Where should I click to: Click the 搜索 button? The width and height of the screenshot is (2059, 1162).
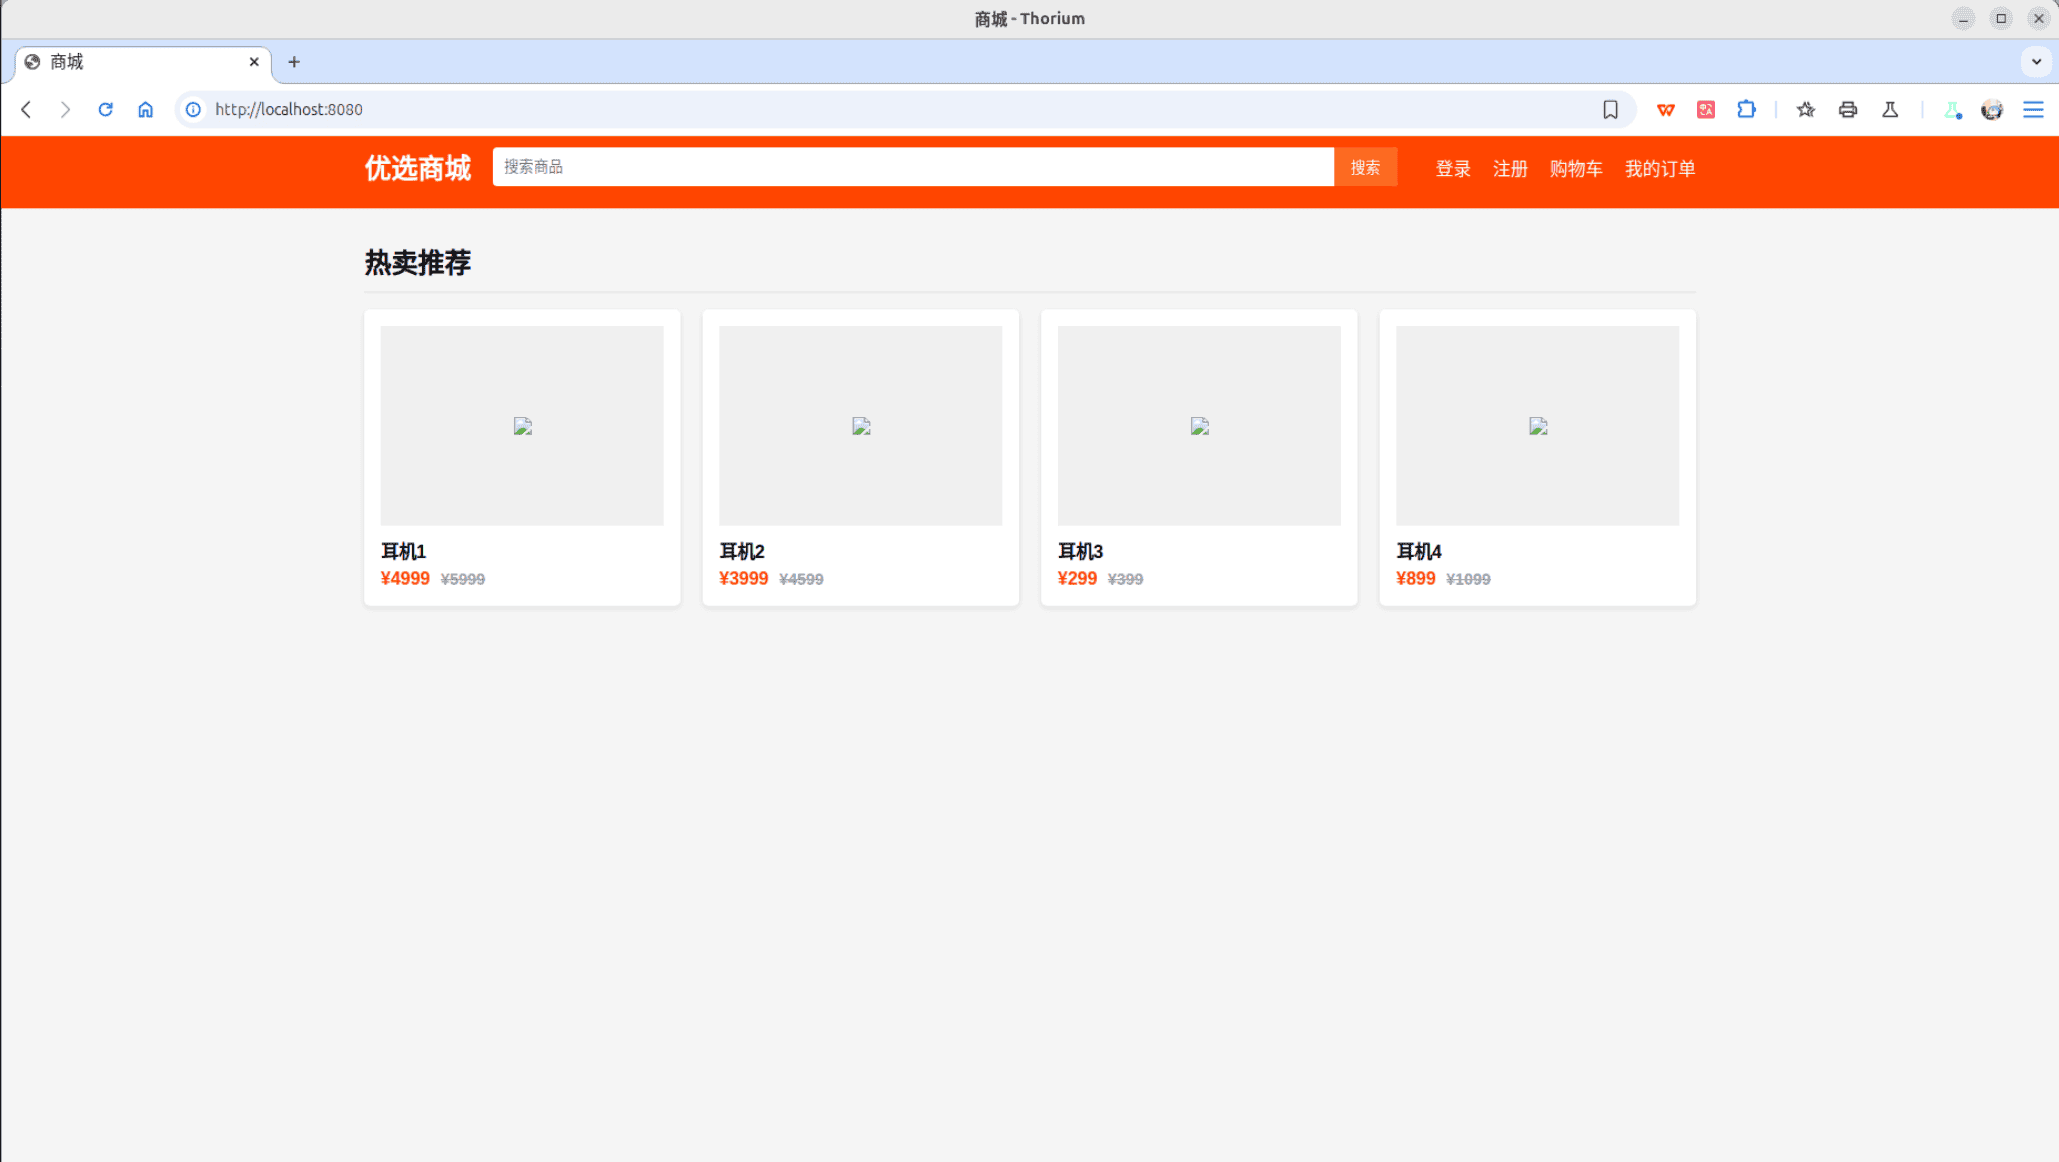click(x=1365, y=167)
